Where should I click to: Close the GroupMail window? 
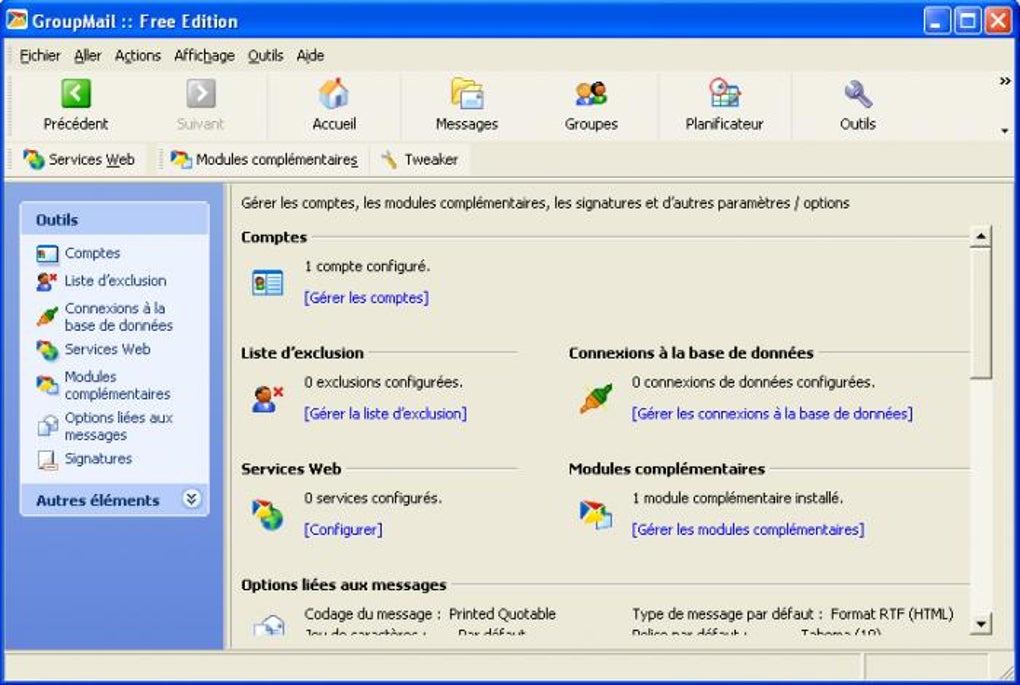[x=998, y=21]
